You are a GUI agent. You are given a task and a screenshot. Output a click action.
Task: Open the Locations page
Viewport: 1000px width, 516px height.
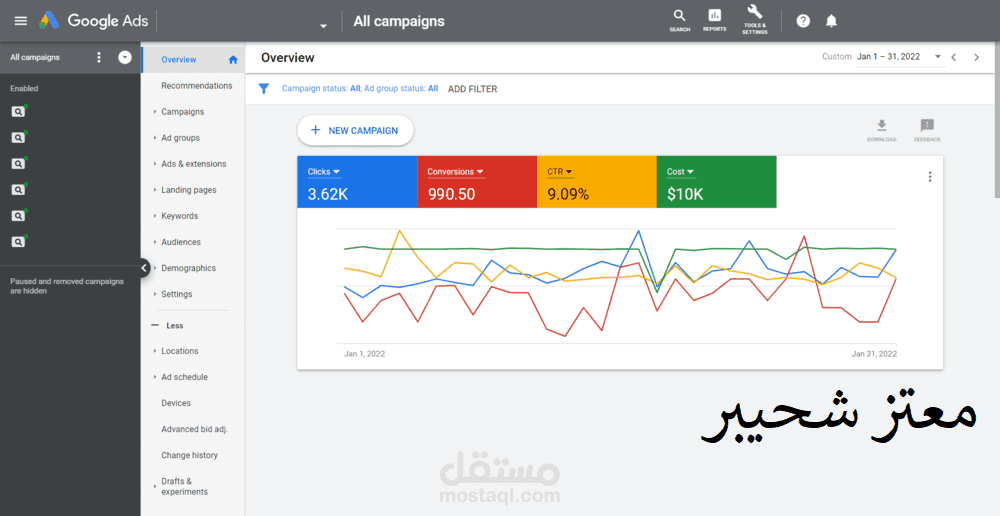pos(179,351)
